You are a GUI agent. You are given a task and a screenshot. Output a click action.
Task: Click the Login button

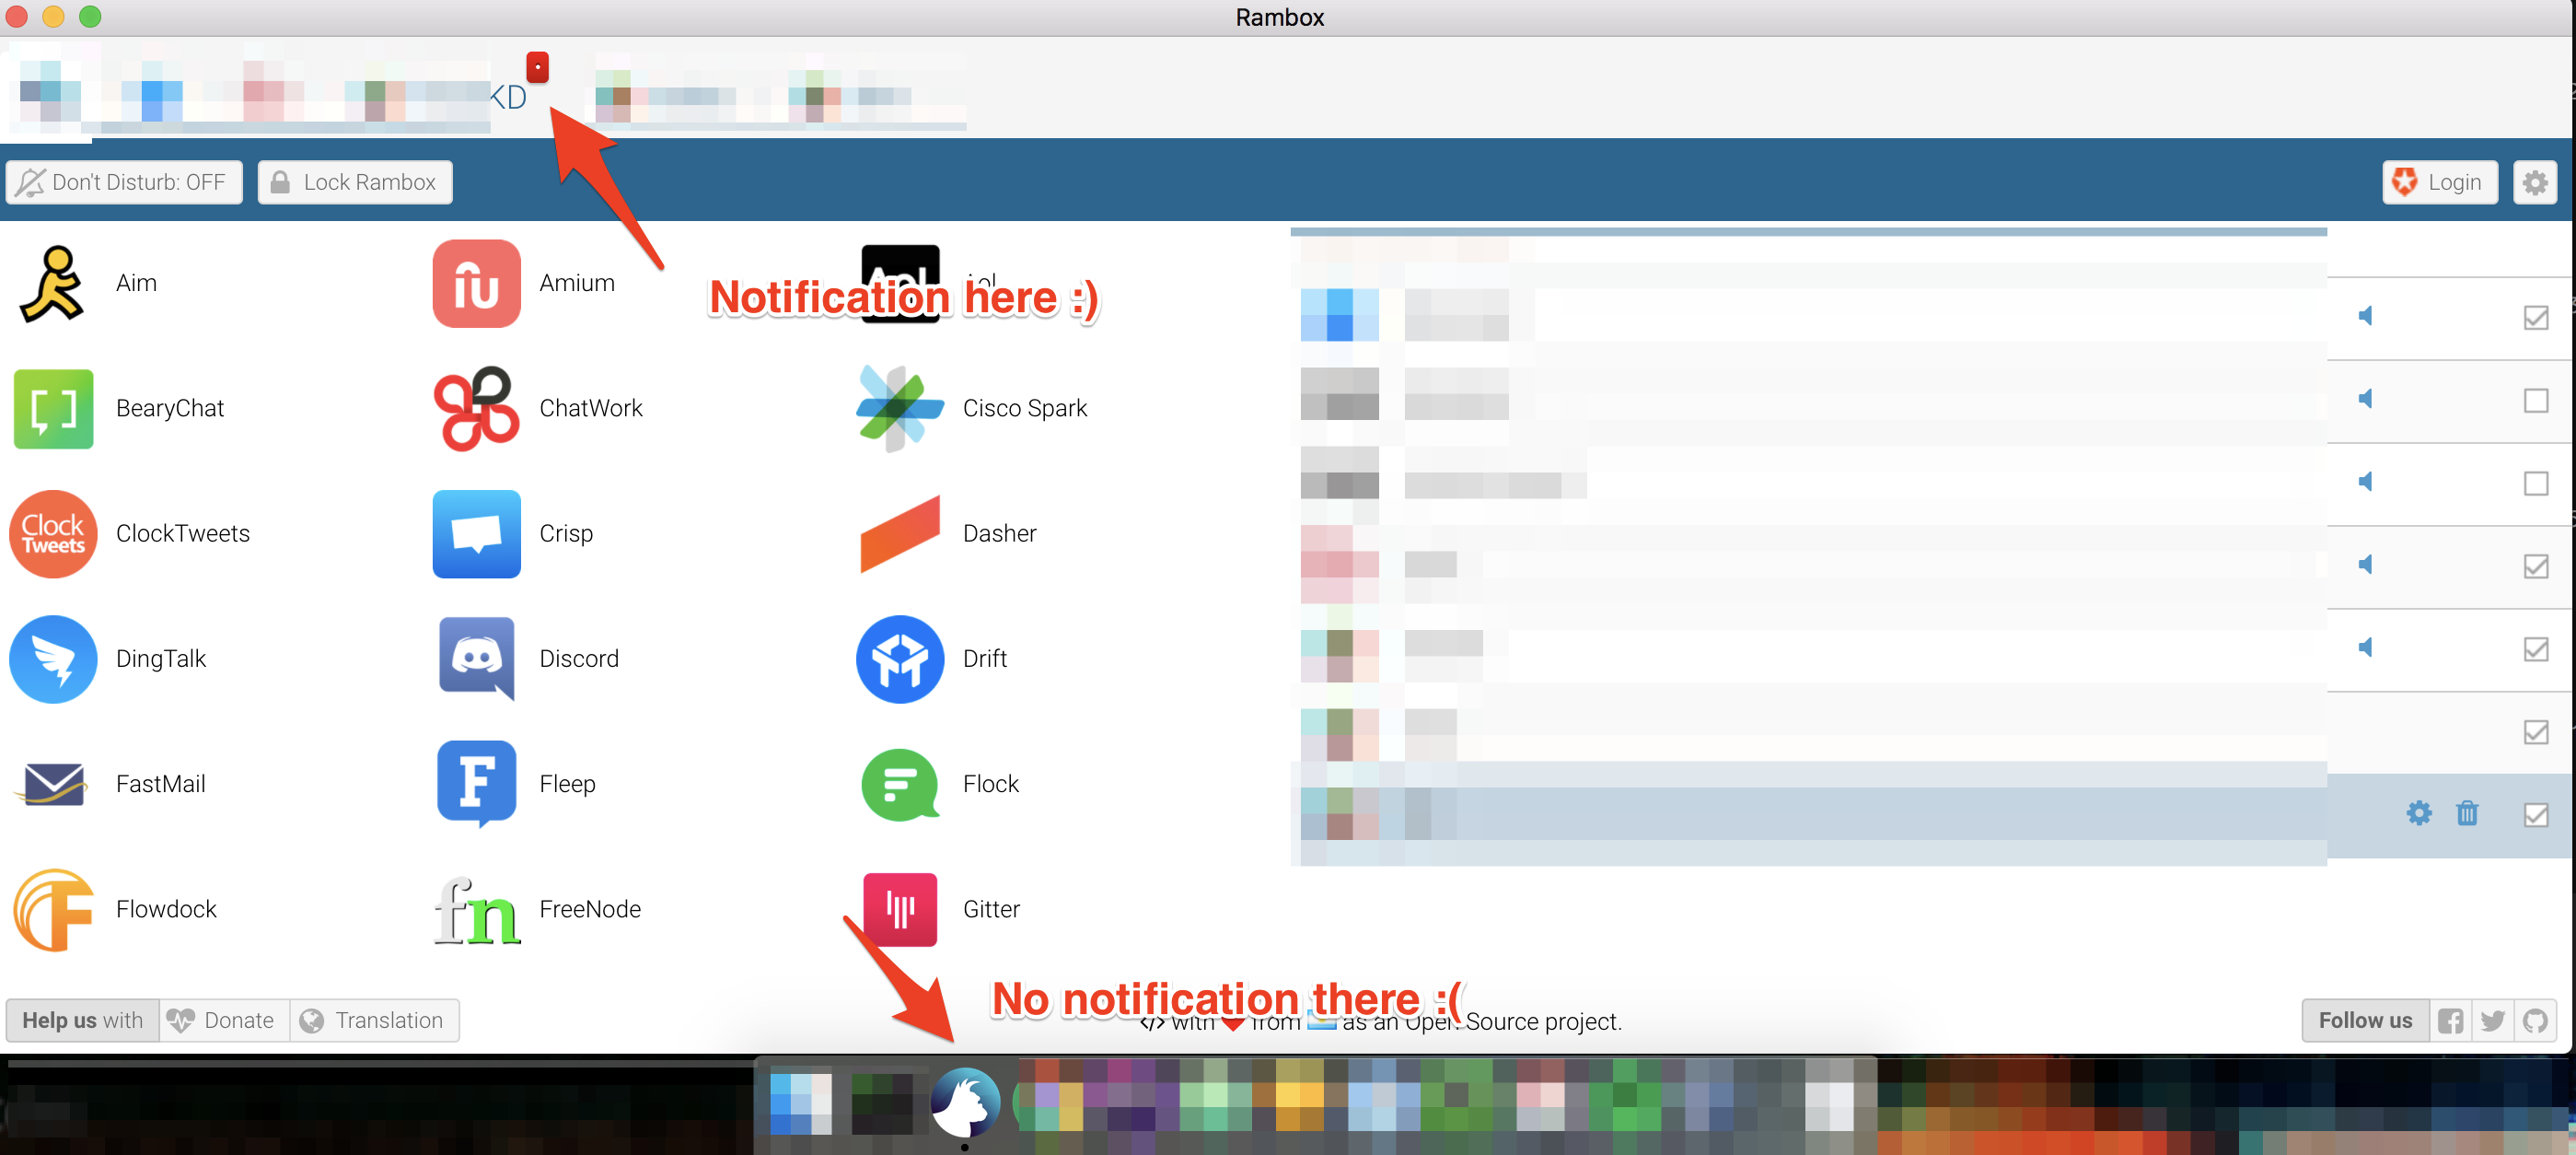2439,182
